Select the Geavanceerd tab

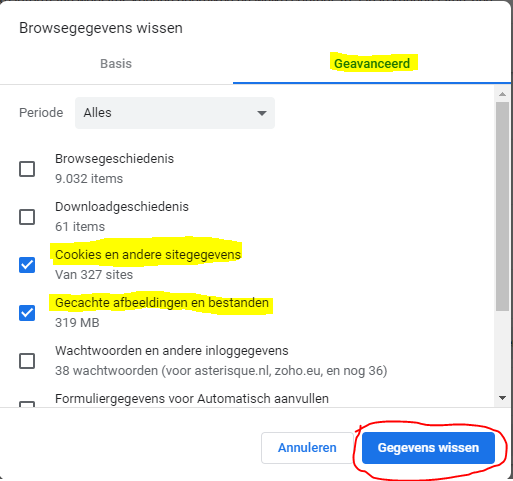click(372, 64)
